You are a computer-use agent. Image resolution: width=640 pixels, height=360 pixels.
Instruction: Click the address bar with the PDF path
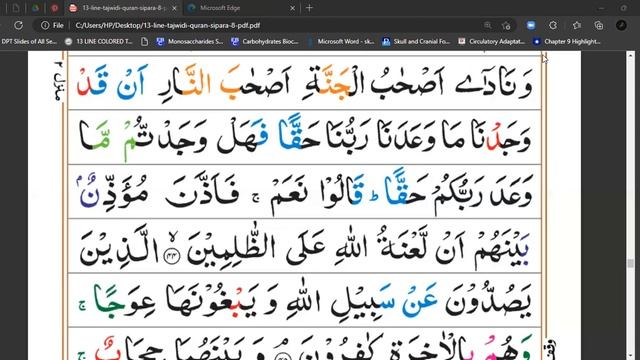(x=273, y=25)
